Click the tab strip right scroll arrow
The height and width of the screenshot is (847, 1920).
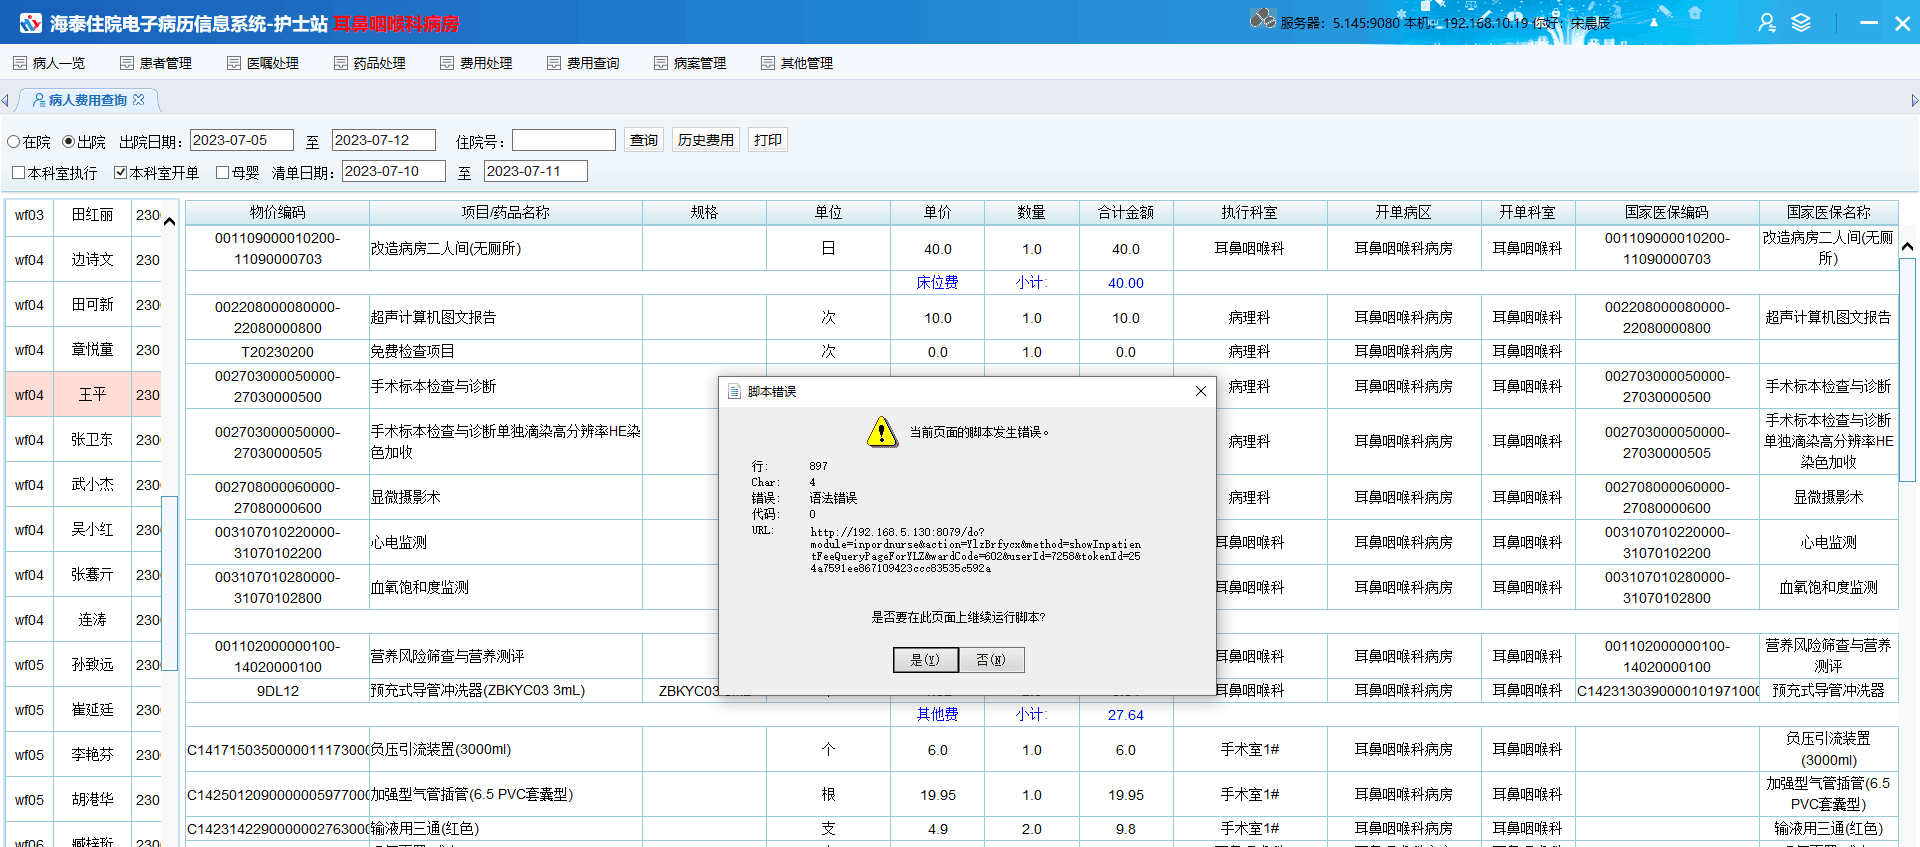pos(1914,100)
